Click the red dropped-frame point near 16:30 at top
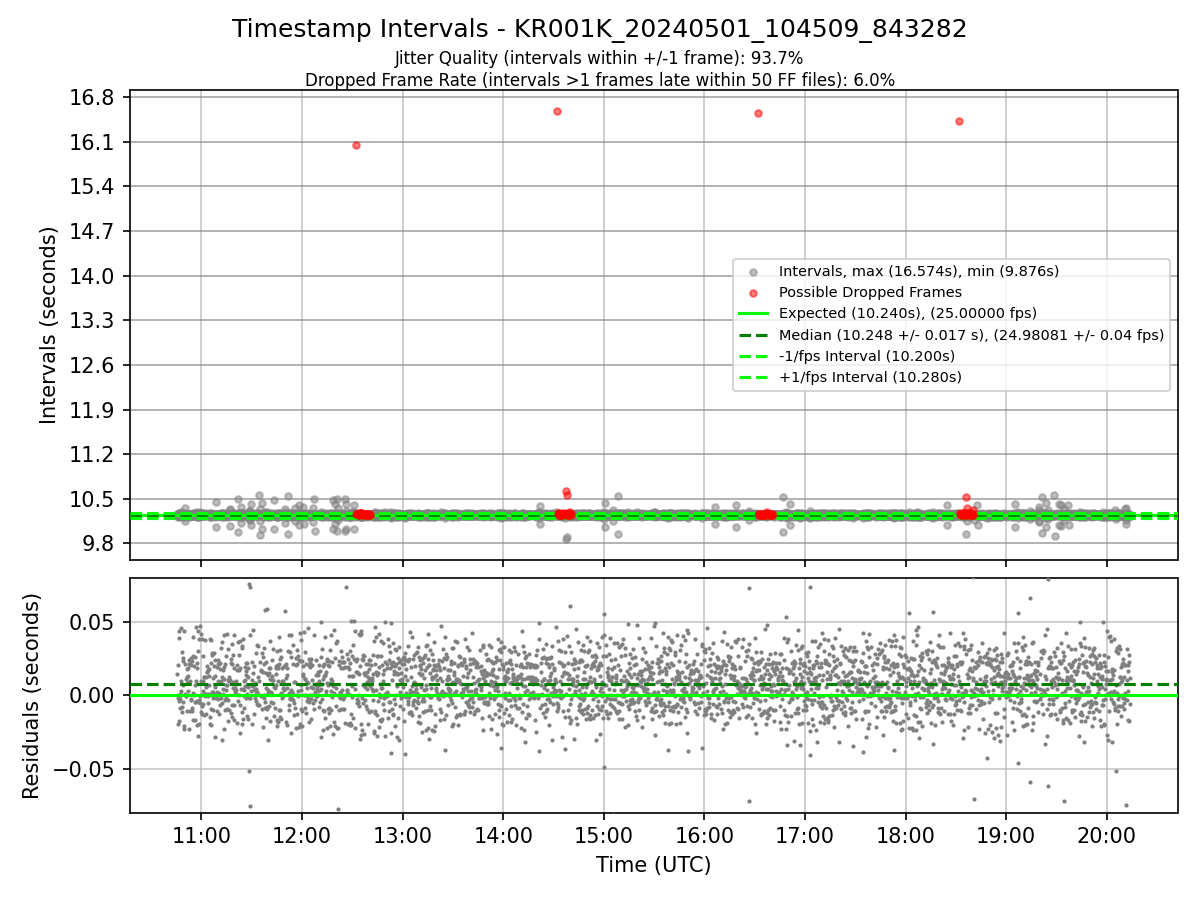The image size is (1200, 900). (758, 113)
